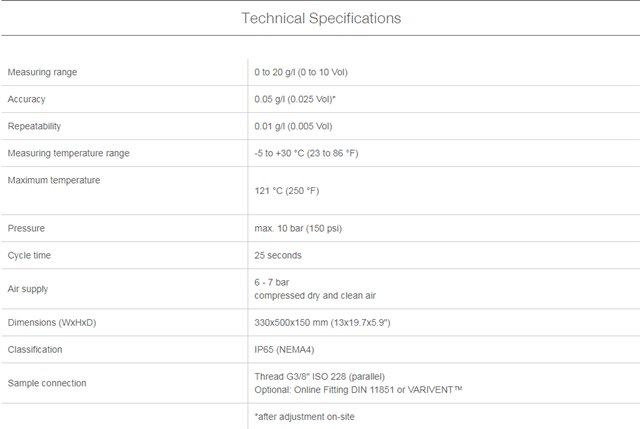Viewport: 640px width, 429px height.
Task: Click the compressed dry and clean air text
Action: (x=315, y=296)
